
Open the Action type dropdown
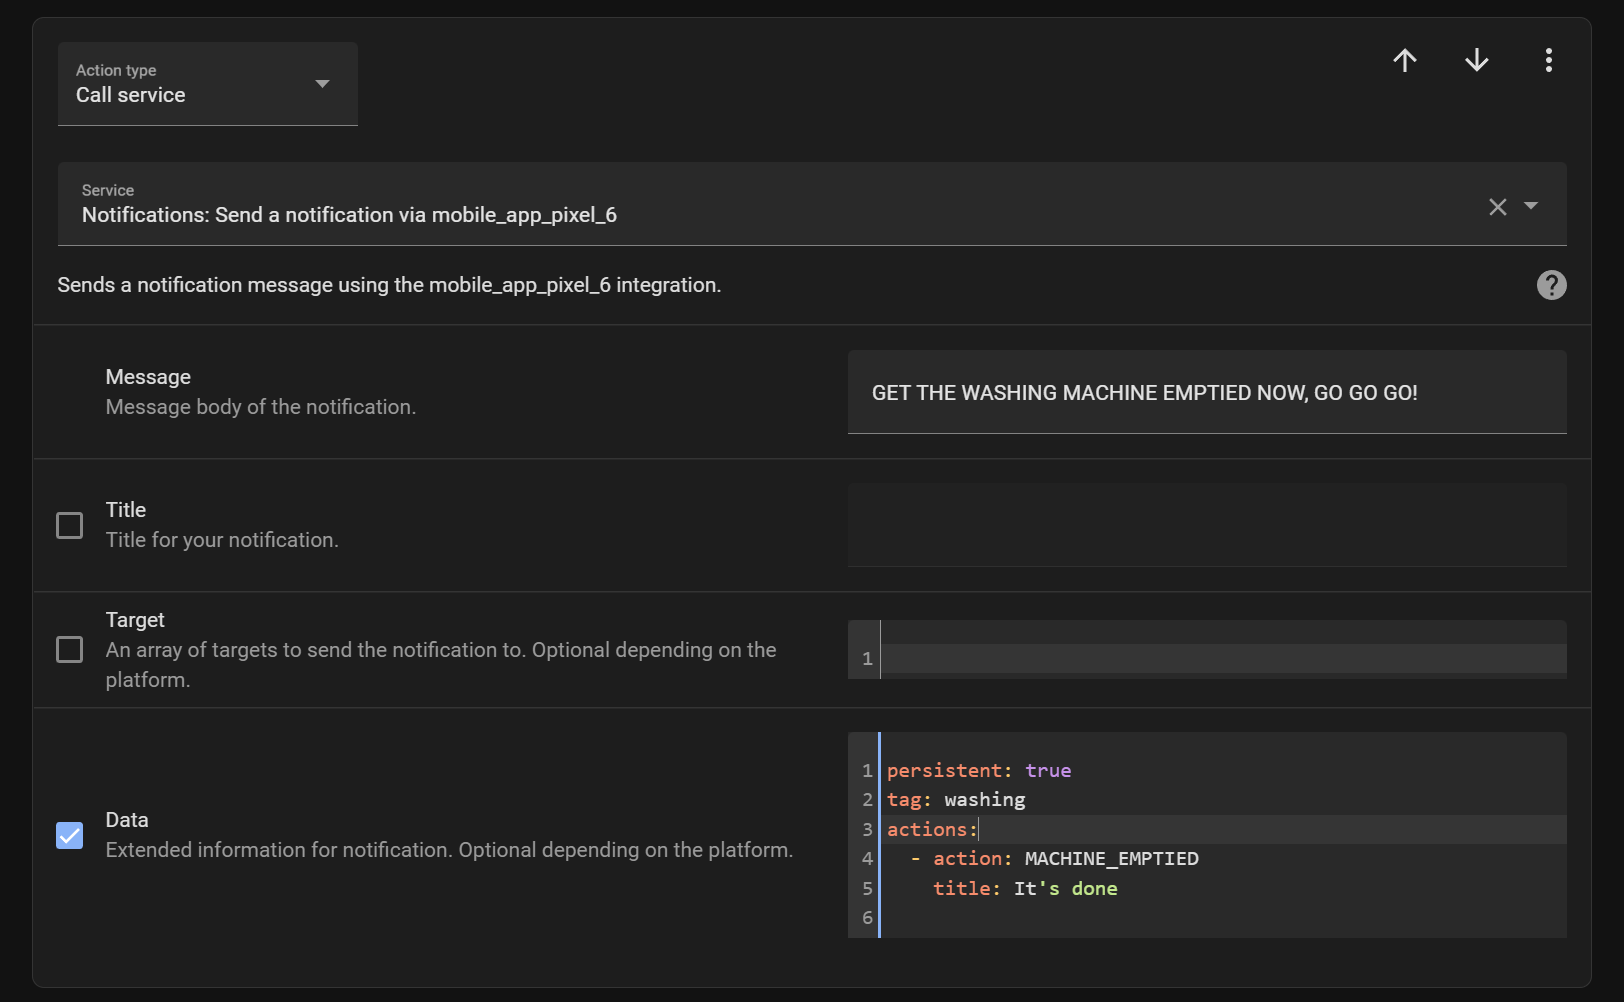(207, 84)
